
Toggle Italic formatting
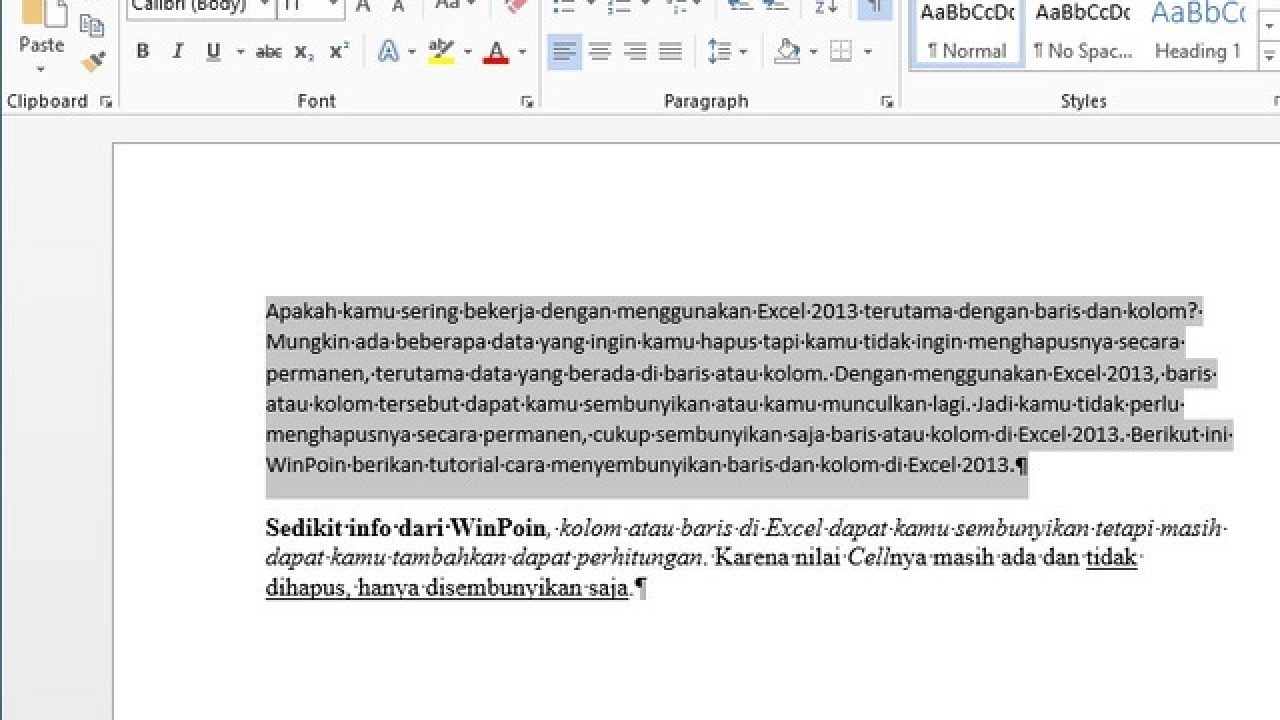coord(178,52)
